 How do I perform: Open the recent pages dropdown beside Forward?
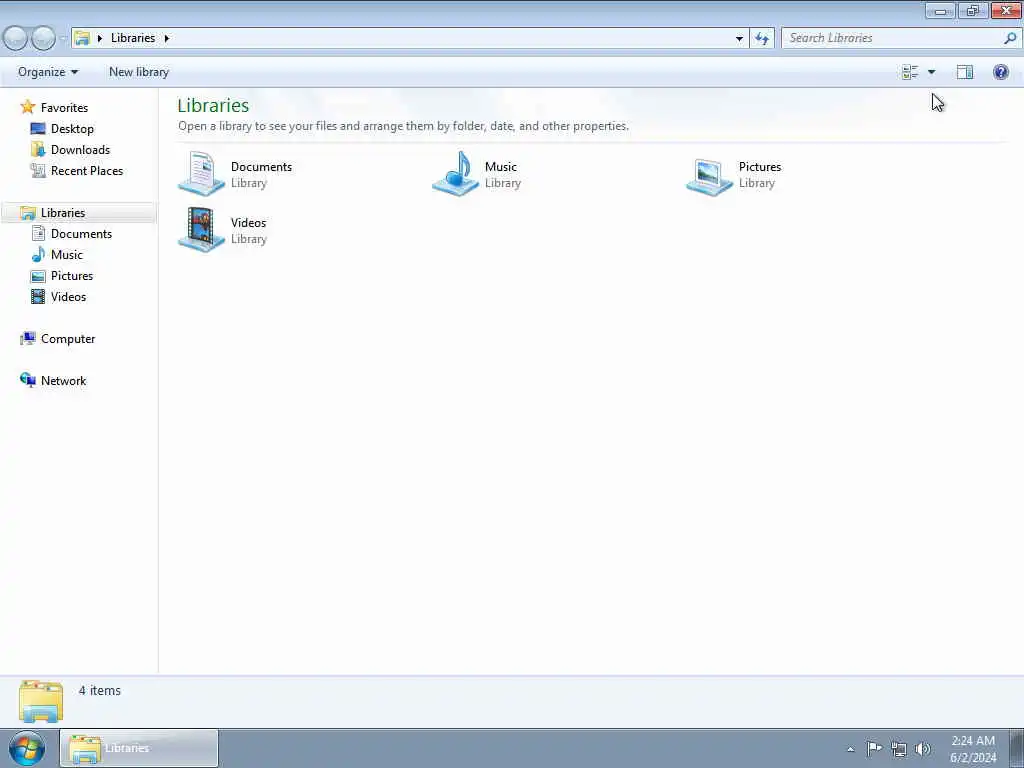(x=63, y=38)
